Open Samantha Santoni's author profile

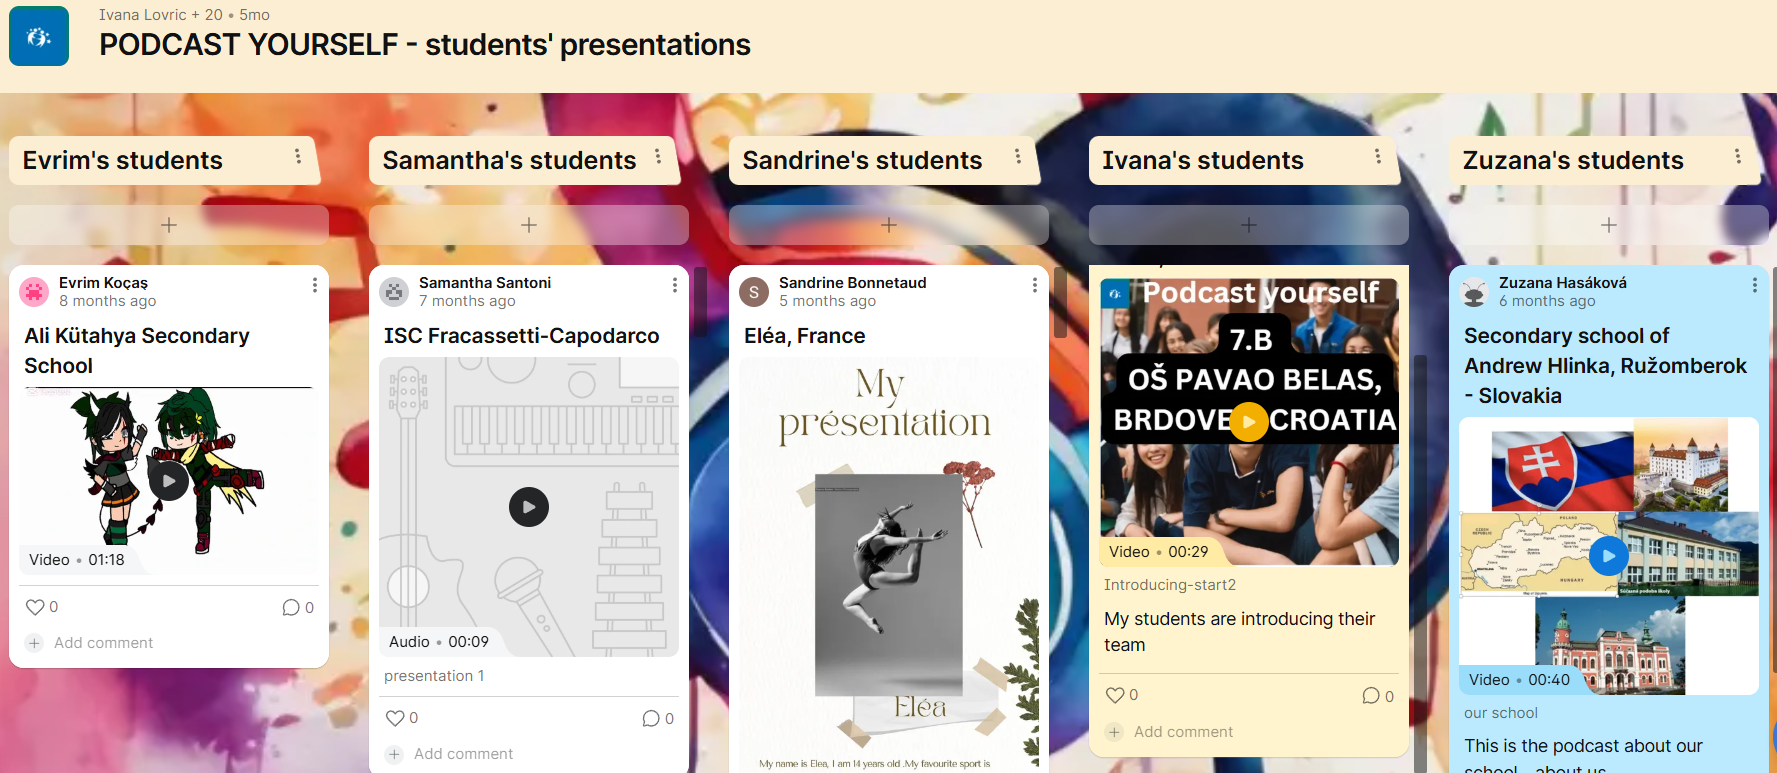[x=484, y=283]
